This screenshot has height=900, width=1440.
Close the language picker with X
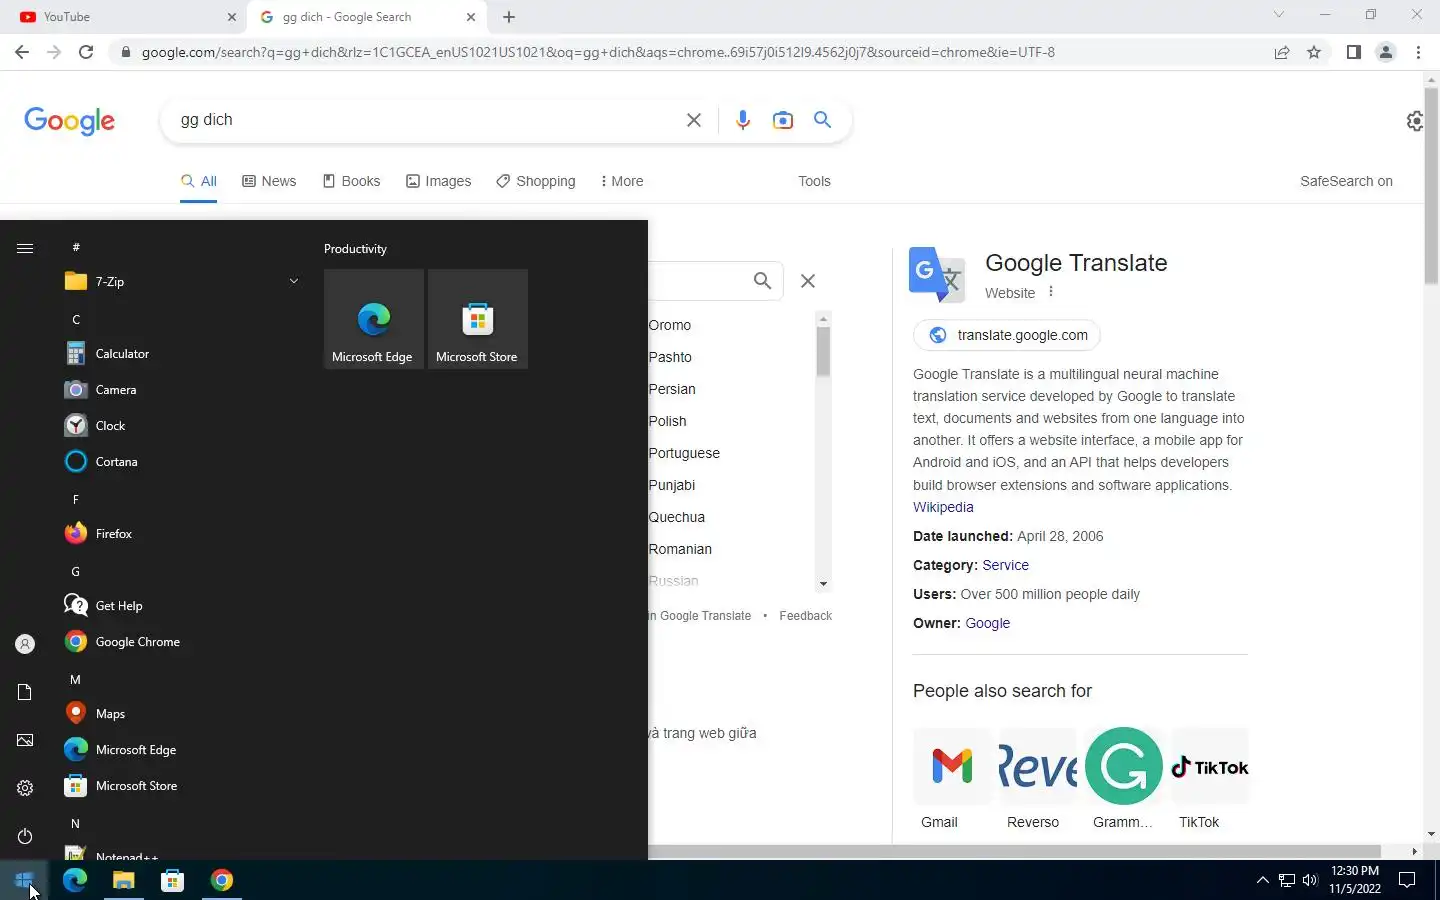pyautogui.click(x=808, y=281)
